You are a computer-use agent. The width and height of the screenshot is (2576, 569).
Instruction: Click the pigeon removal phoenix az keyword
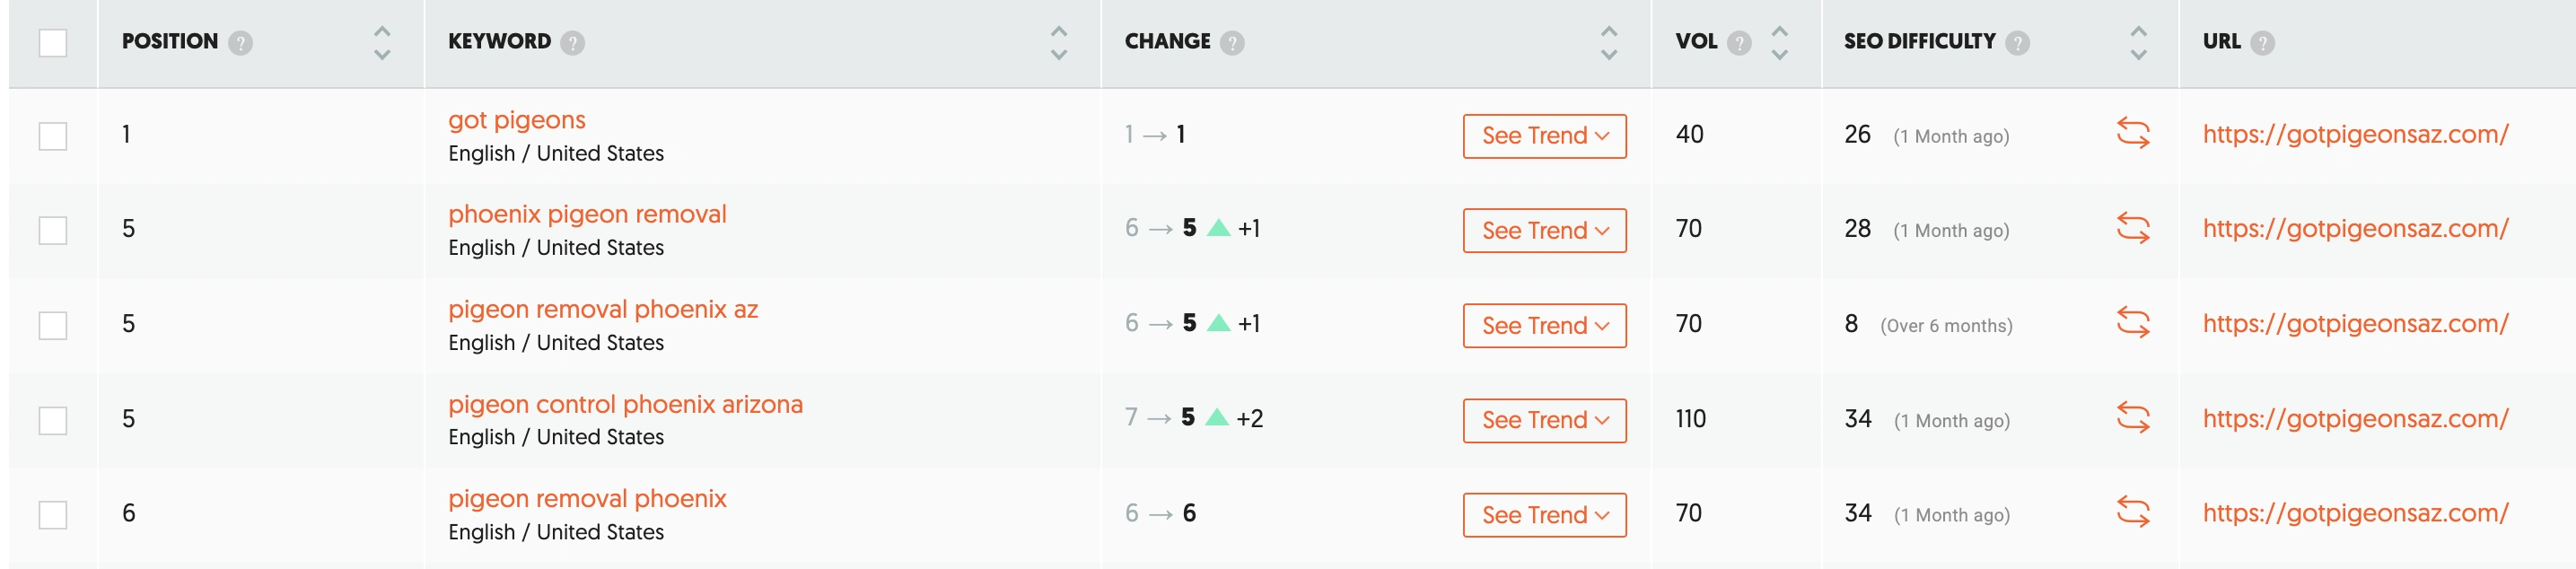click(603, 309)
